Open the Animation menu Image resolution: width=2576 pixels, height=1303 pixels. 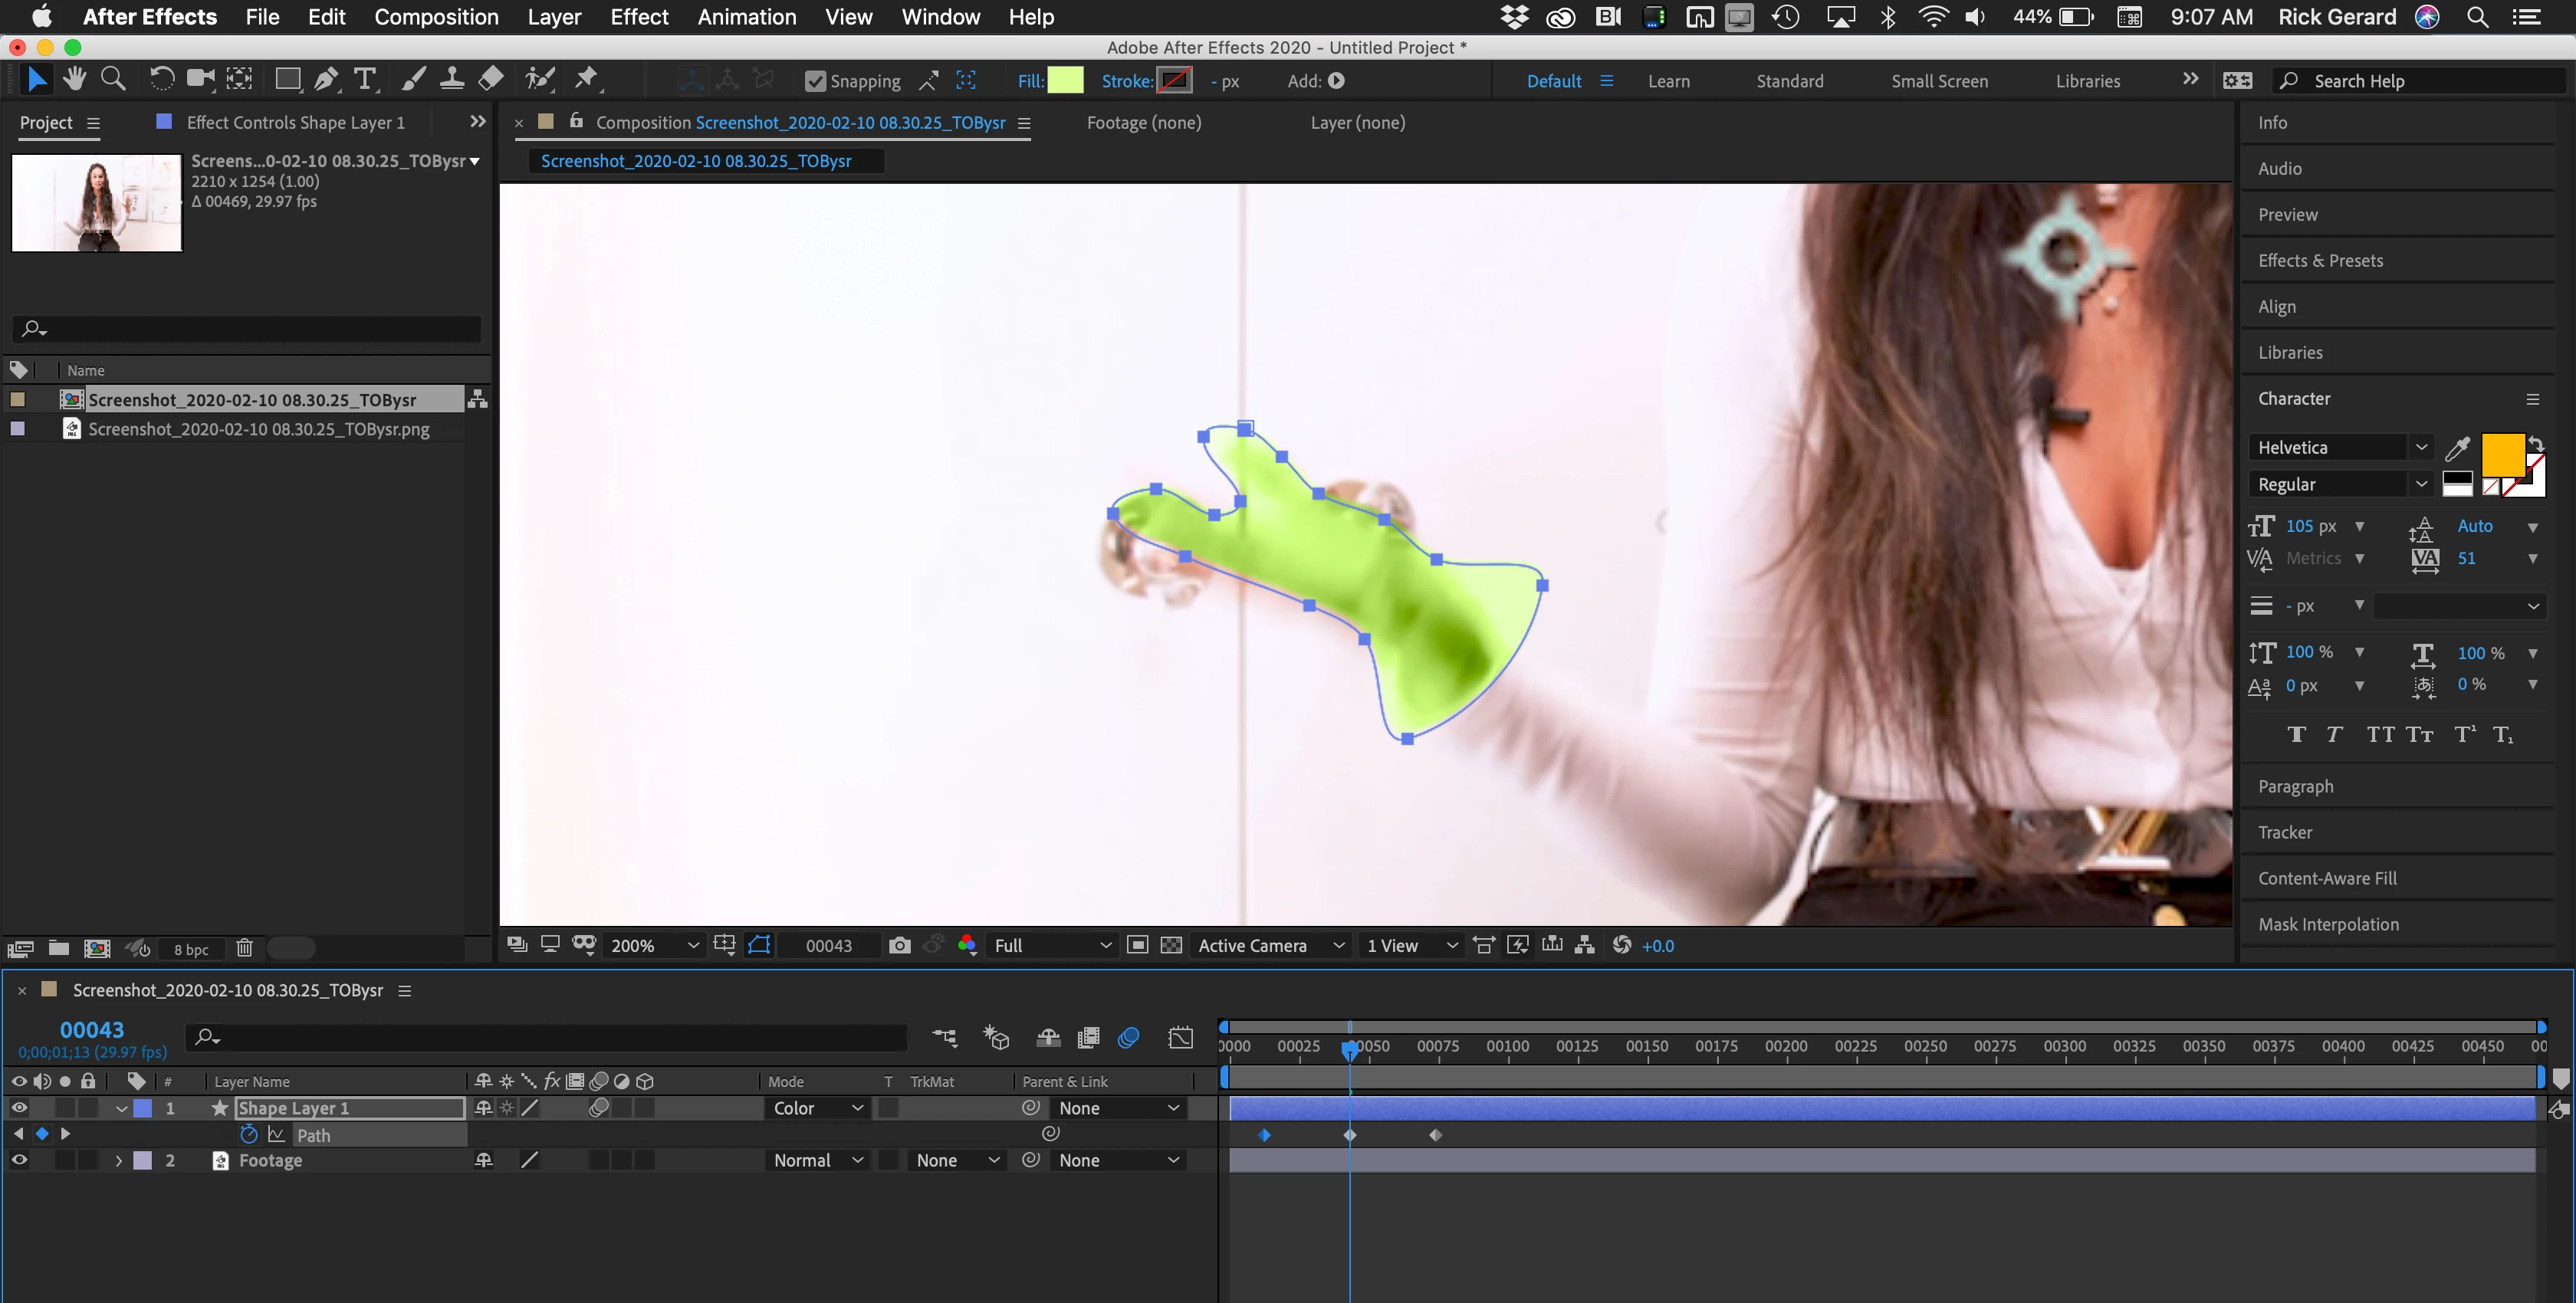[746, 17]
